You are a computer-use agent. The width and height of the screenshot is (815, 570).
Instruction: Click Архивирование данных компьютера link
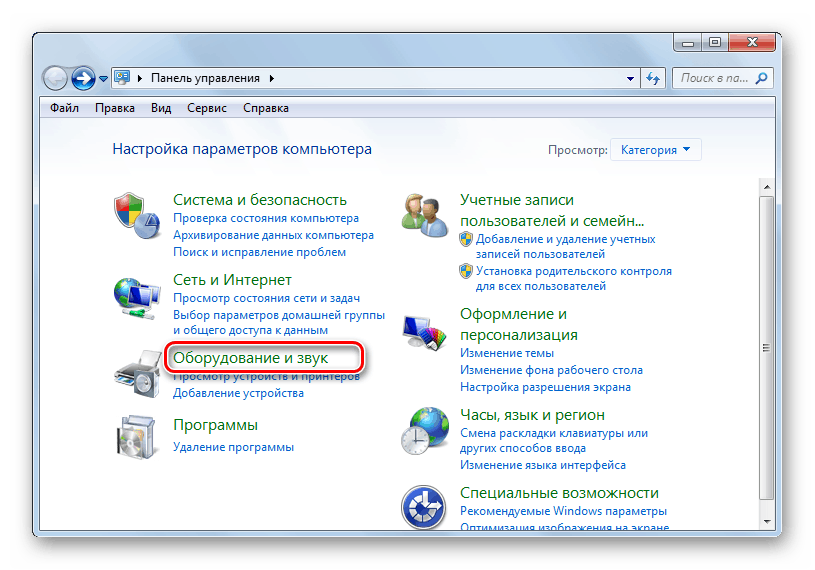[x=273, y=235]
